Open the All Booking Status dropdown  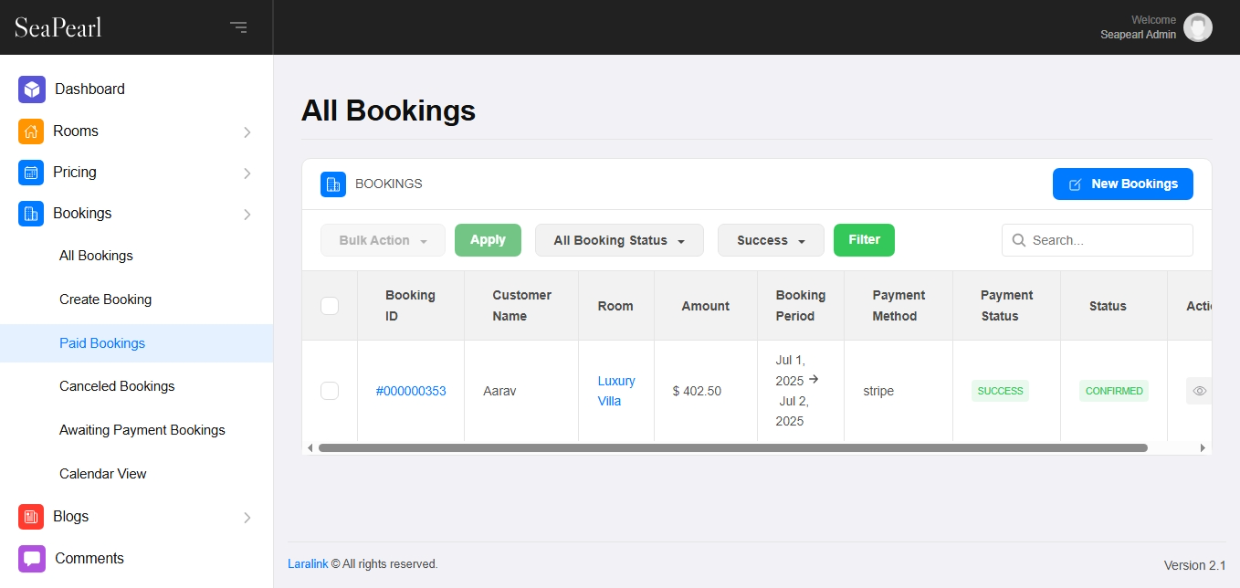point(619,240)
